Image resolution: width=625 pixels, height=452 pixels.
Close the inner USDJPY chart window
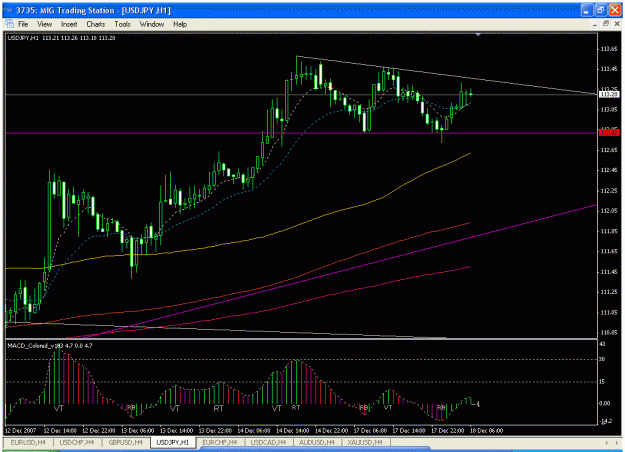pyautogui.click(x=617, y=24)
